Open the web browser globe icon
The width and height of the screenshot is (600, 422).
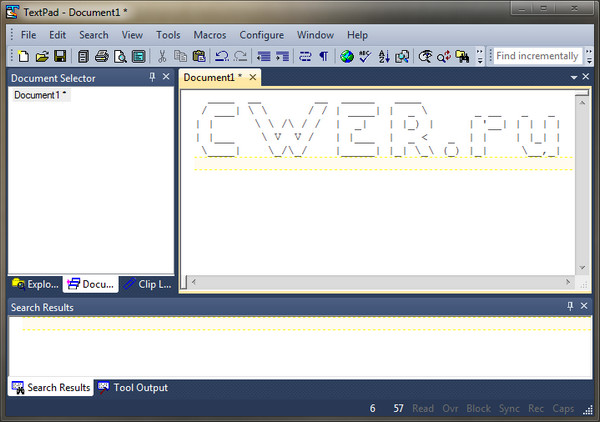coord(347,56)
